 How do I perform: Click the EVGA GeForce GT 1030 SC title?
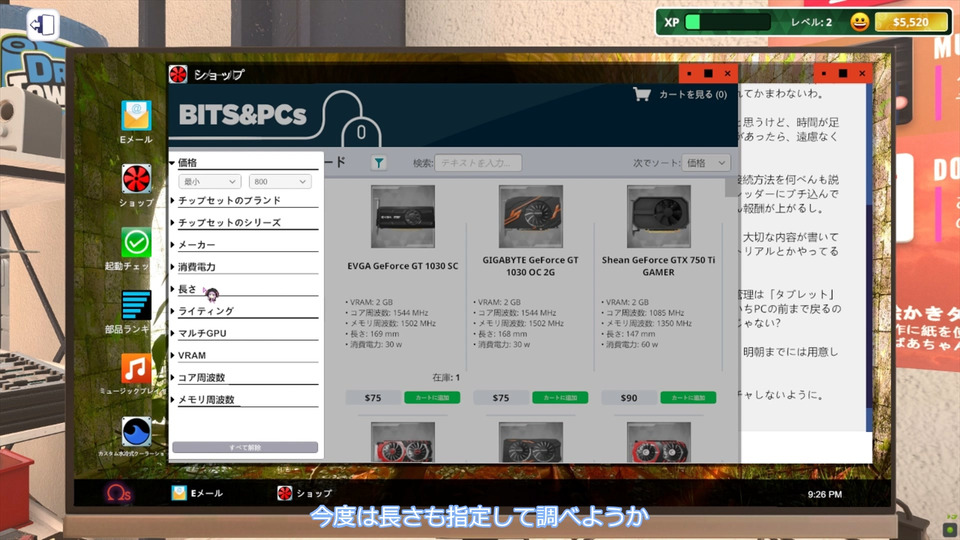pos(403,266)
